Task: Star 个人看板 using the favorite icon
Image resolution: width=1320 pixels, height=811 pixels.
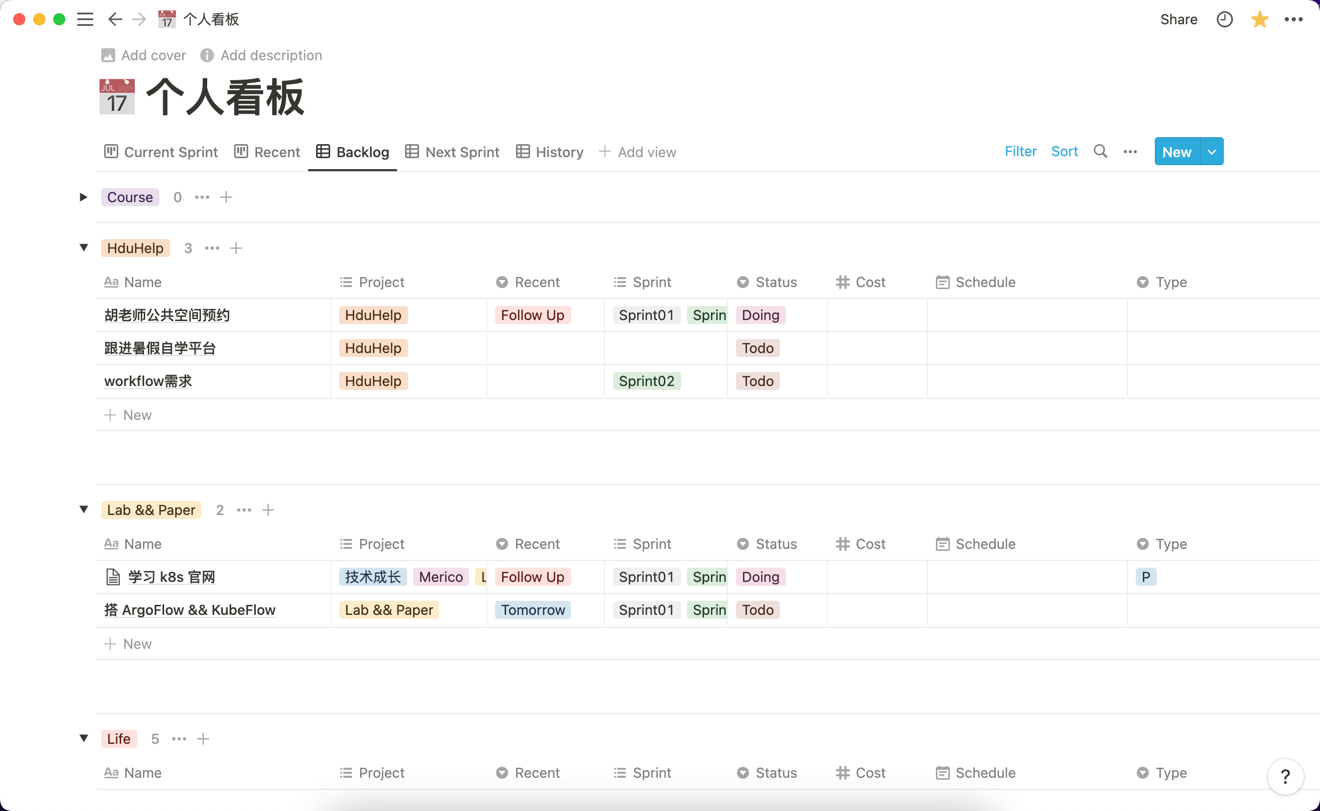Action: 1259,19
